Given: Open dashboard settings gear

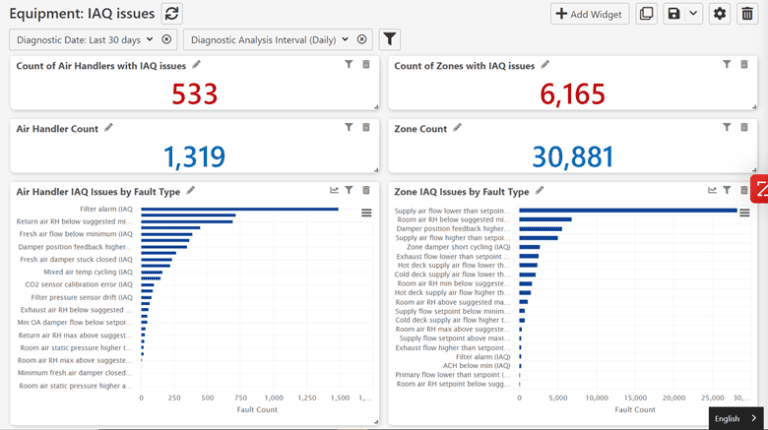Looking at the screenshot, I should click(720, 13).
